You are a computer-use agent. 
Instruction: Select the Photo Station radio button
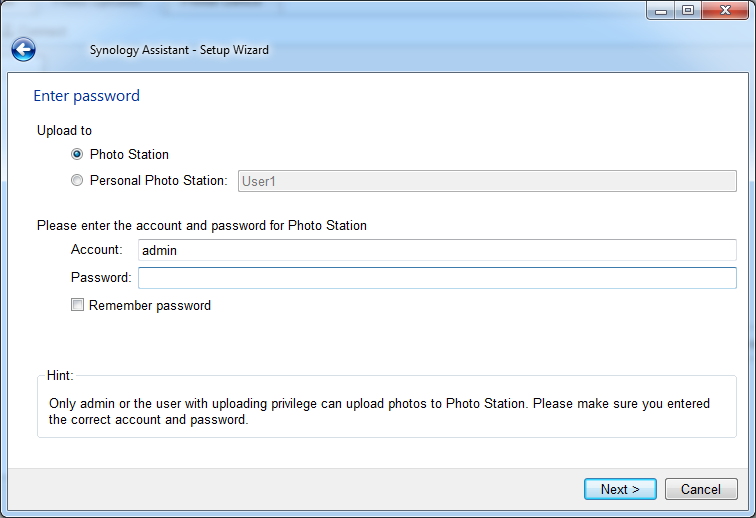pos(77,154)
